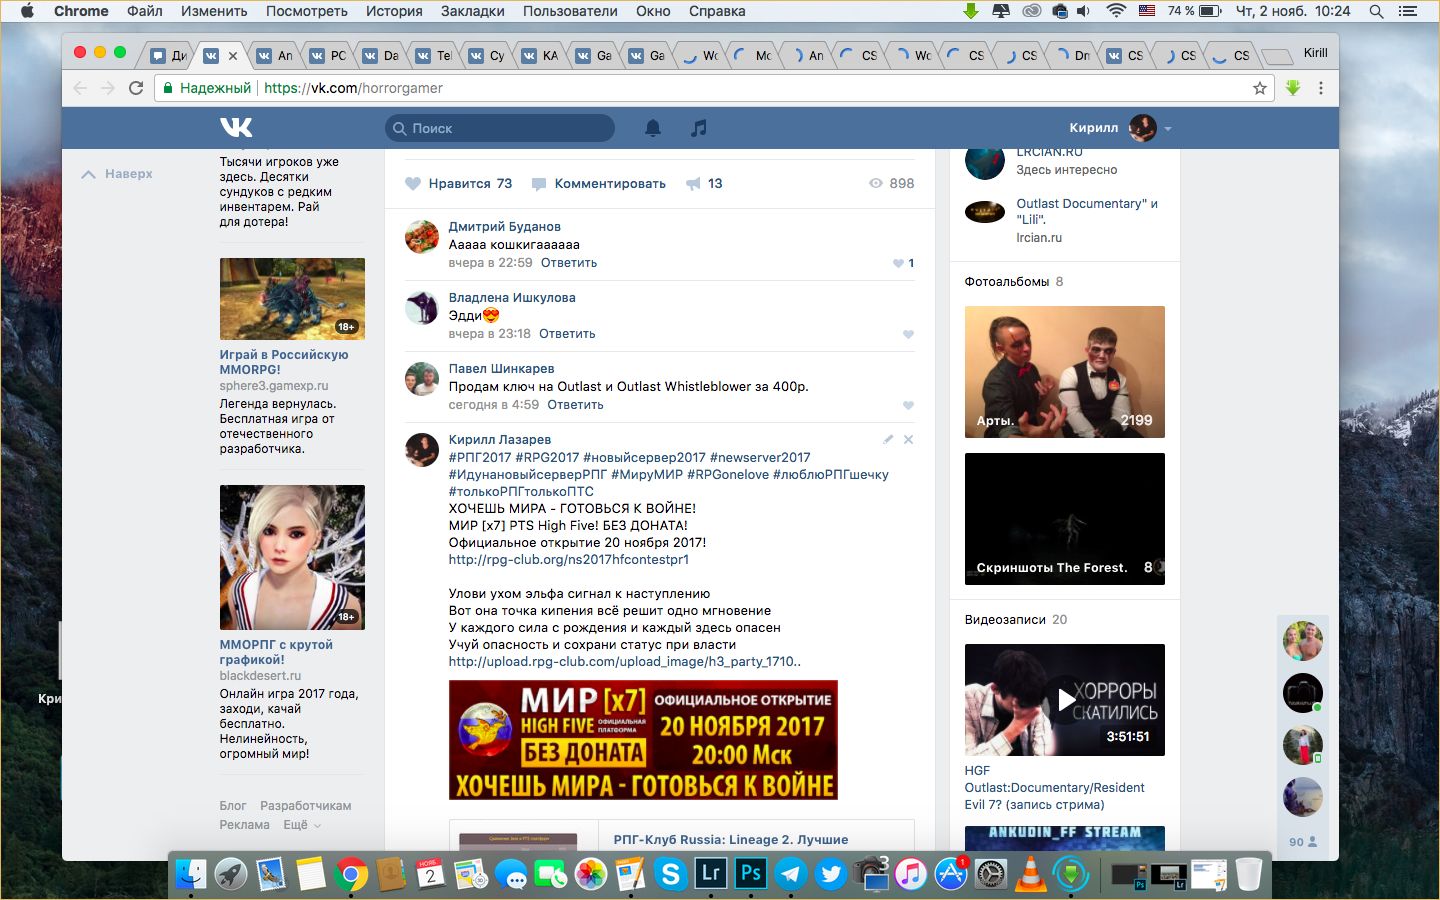Open the rpg-club.org/ns2017hfcontestpr1 link

[x=569, y=559]
